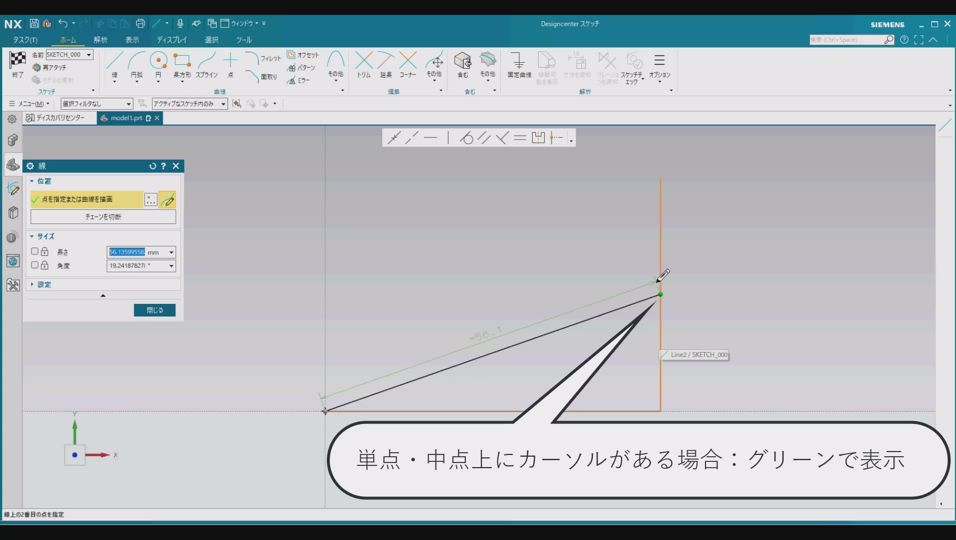The image size is (956, 540).
Task: Open the Length unit mm dropdown arrow
Action: pyautogui.click(x=171, y=252)
